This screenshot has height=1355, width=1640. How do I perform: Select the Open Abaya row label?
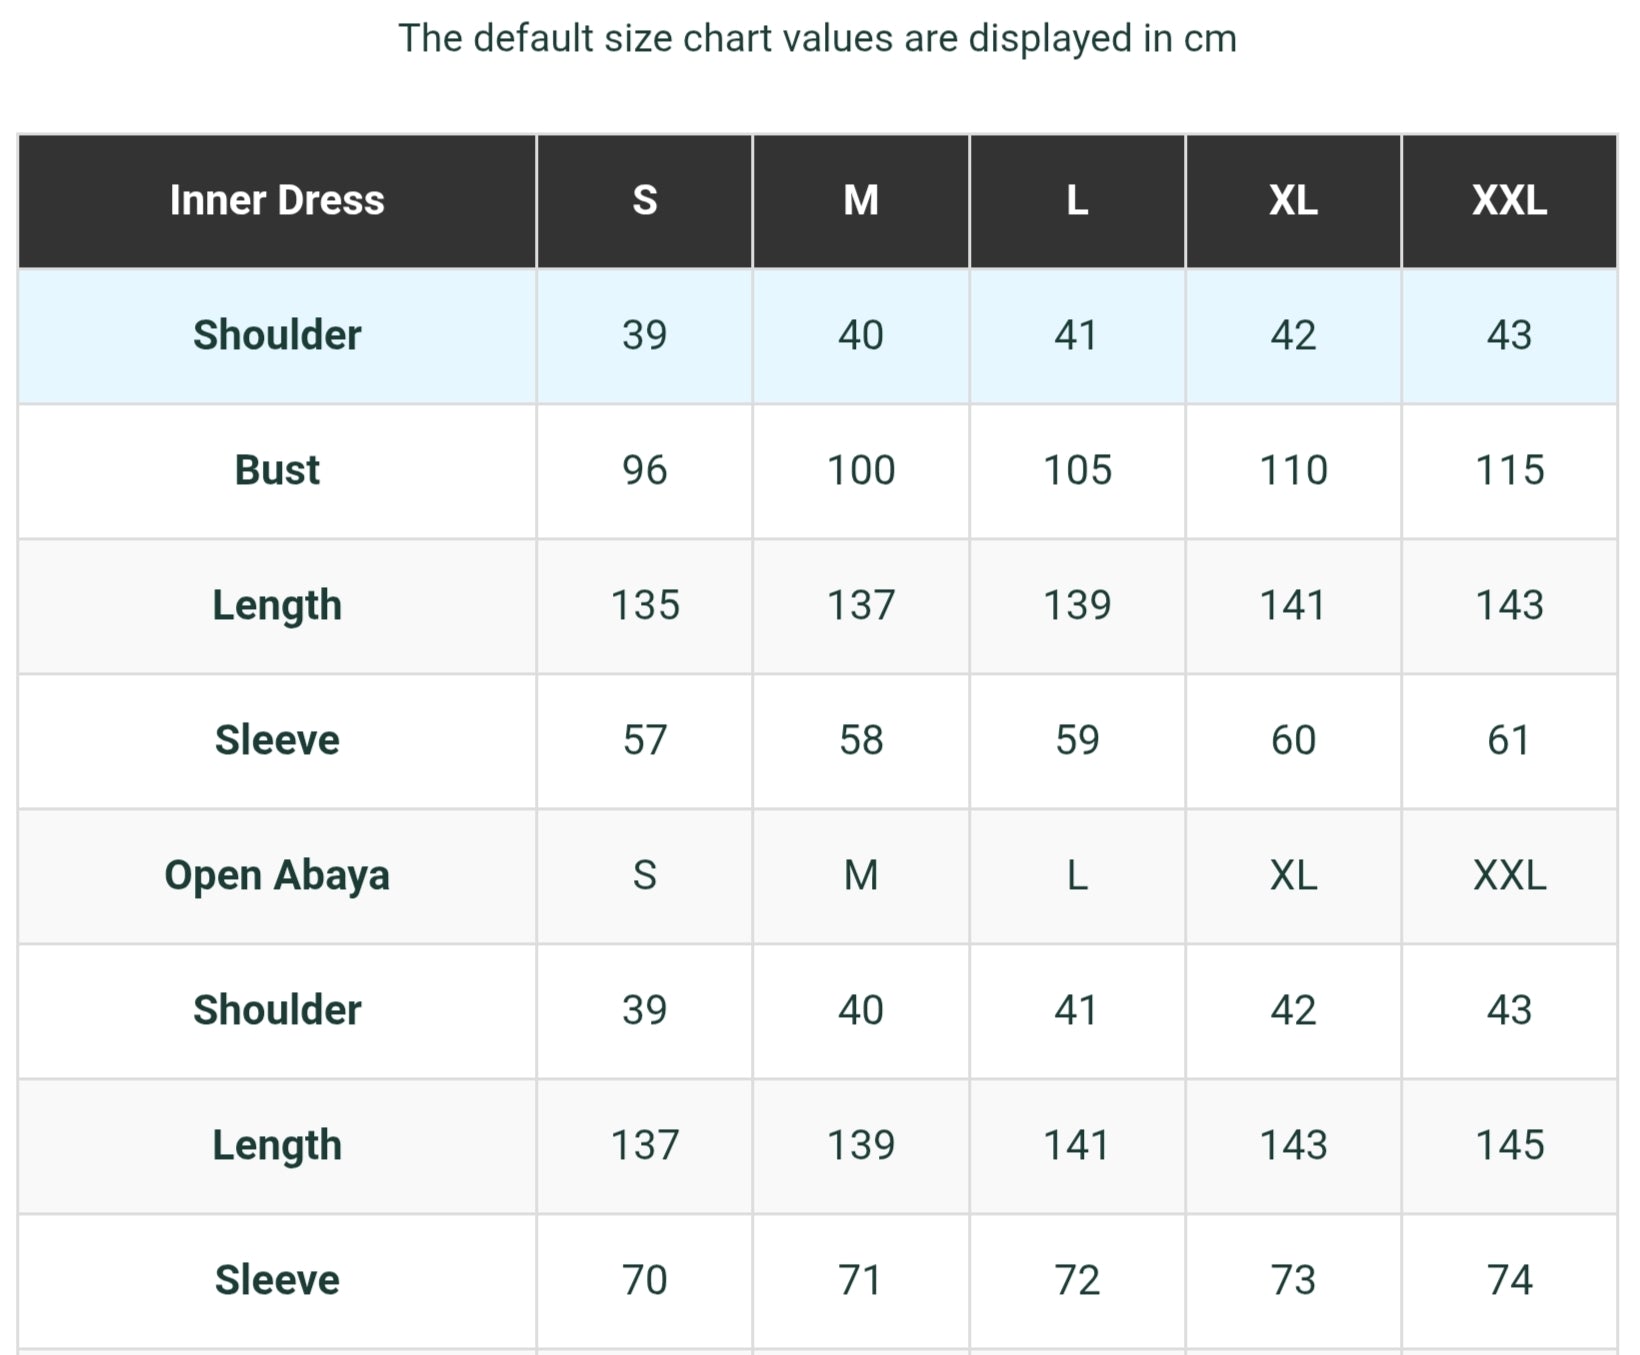[x=277, y=876]
